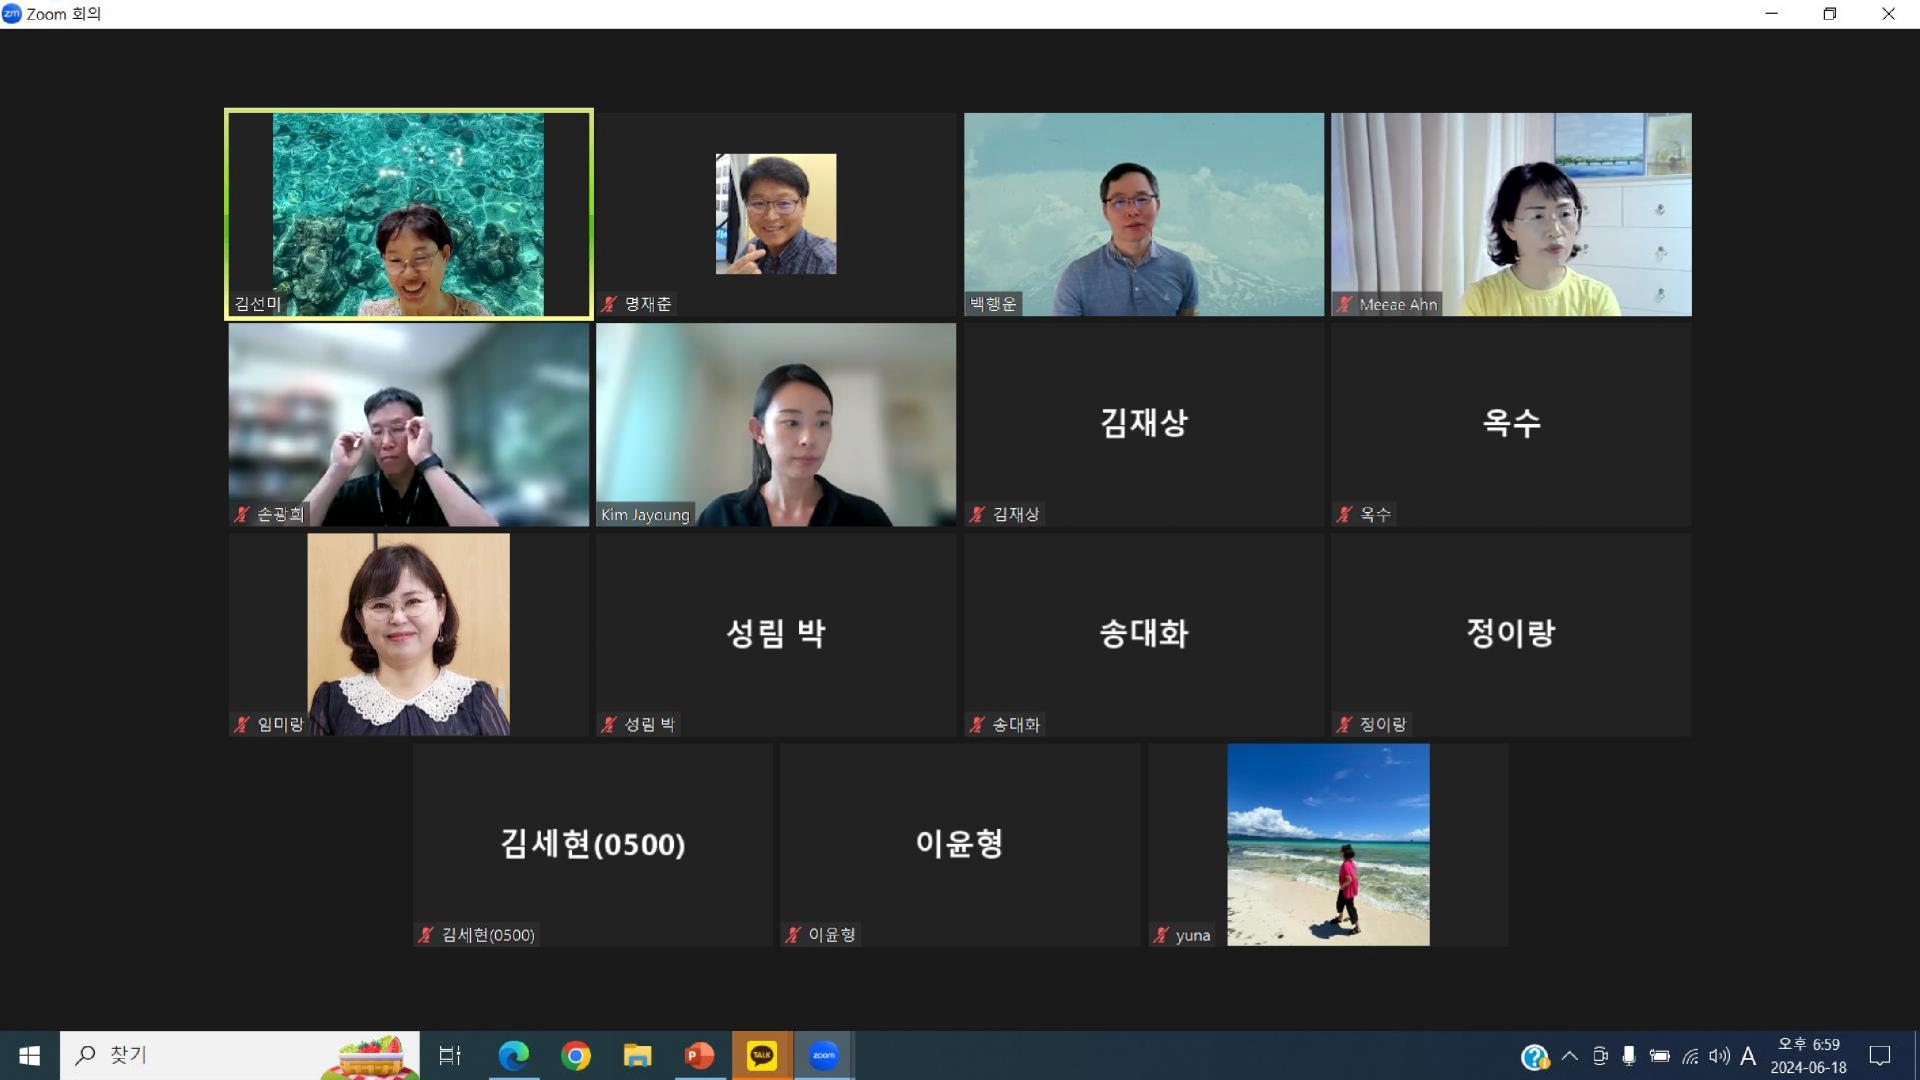Click the large 정이랑 name in the tile

pyautogui.click(x=1511, y=633)
